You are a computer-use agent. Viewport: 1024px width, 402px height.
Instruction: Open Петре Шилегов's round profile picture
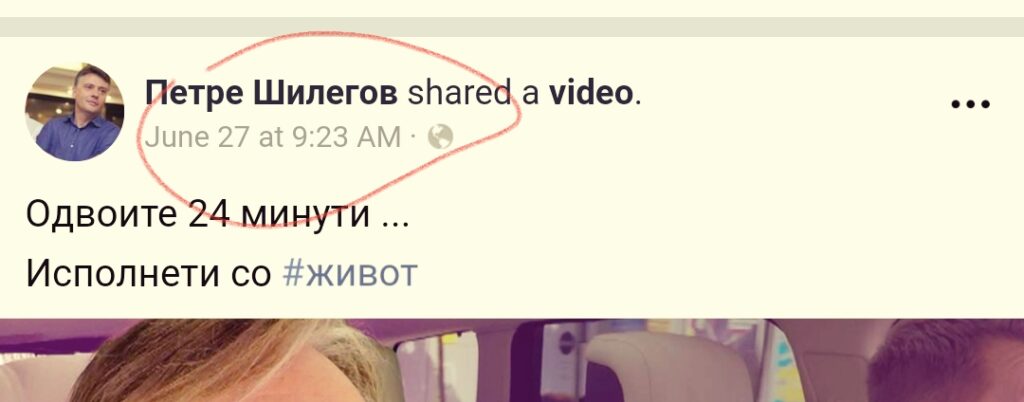pos(74,112)
